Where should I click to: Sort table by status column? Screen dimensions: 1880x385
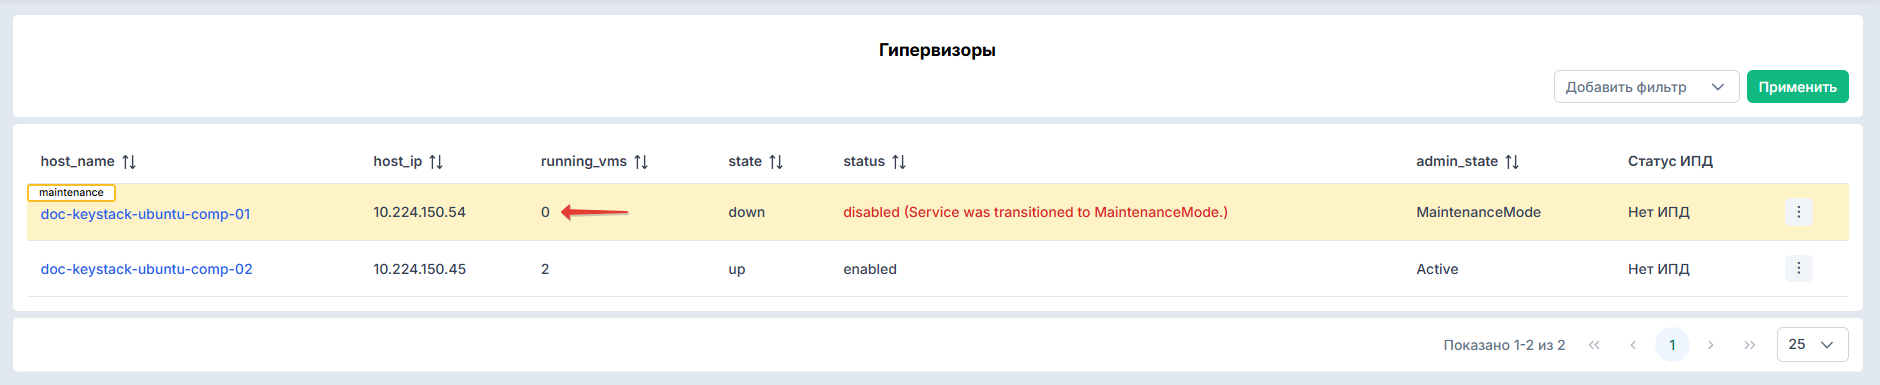pos(899,162)
